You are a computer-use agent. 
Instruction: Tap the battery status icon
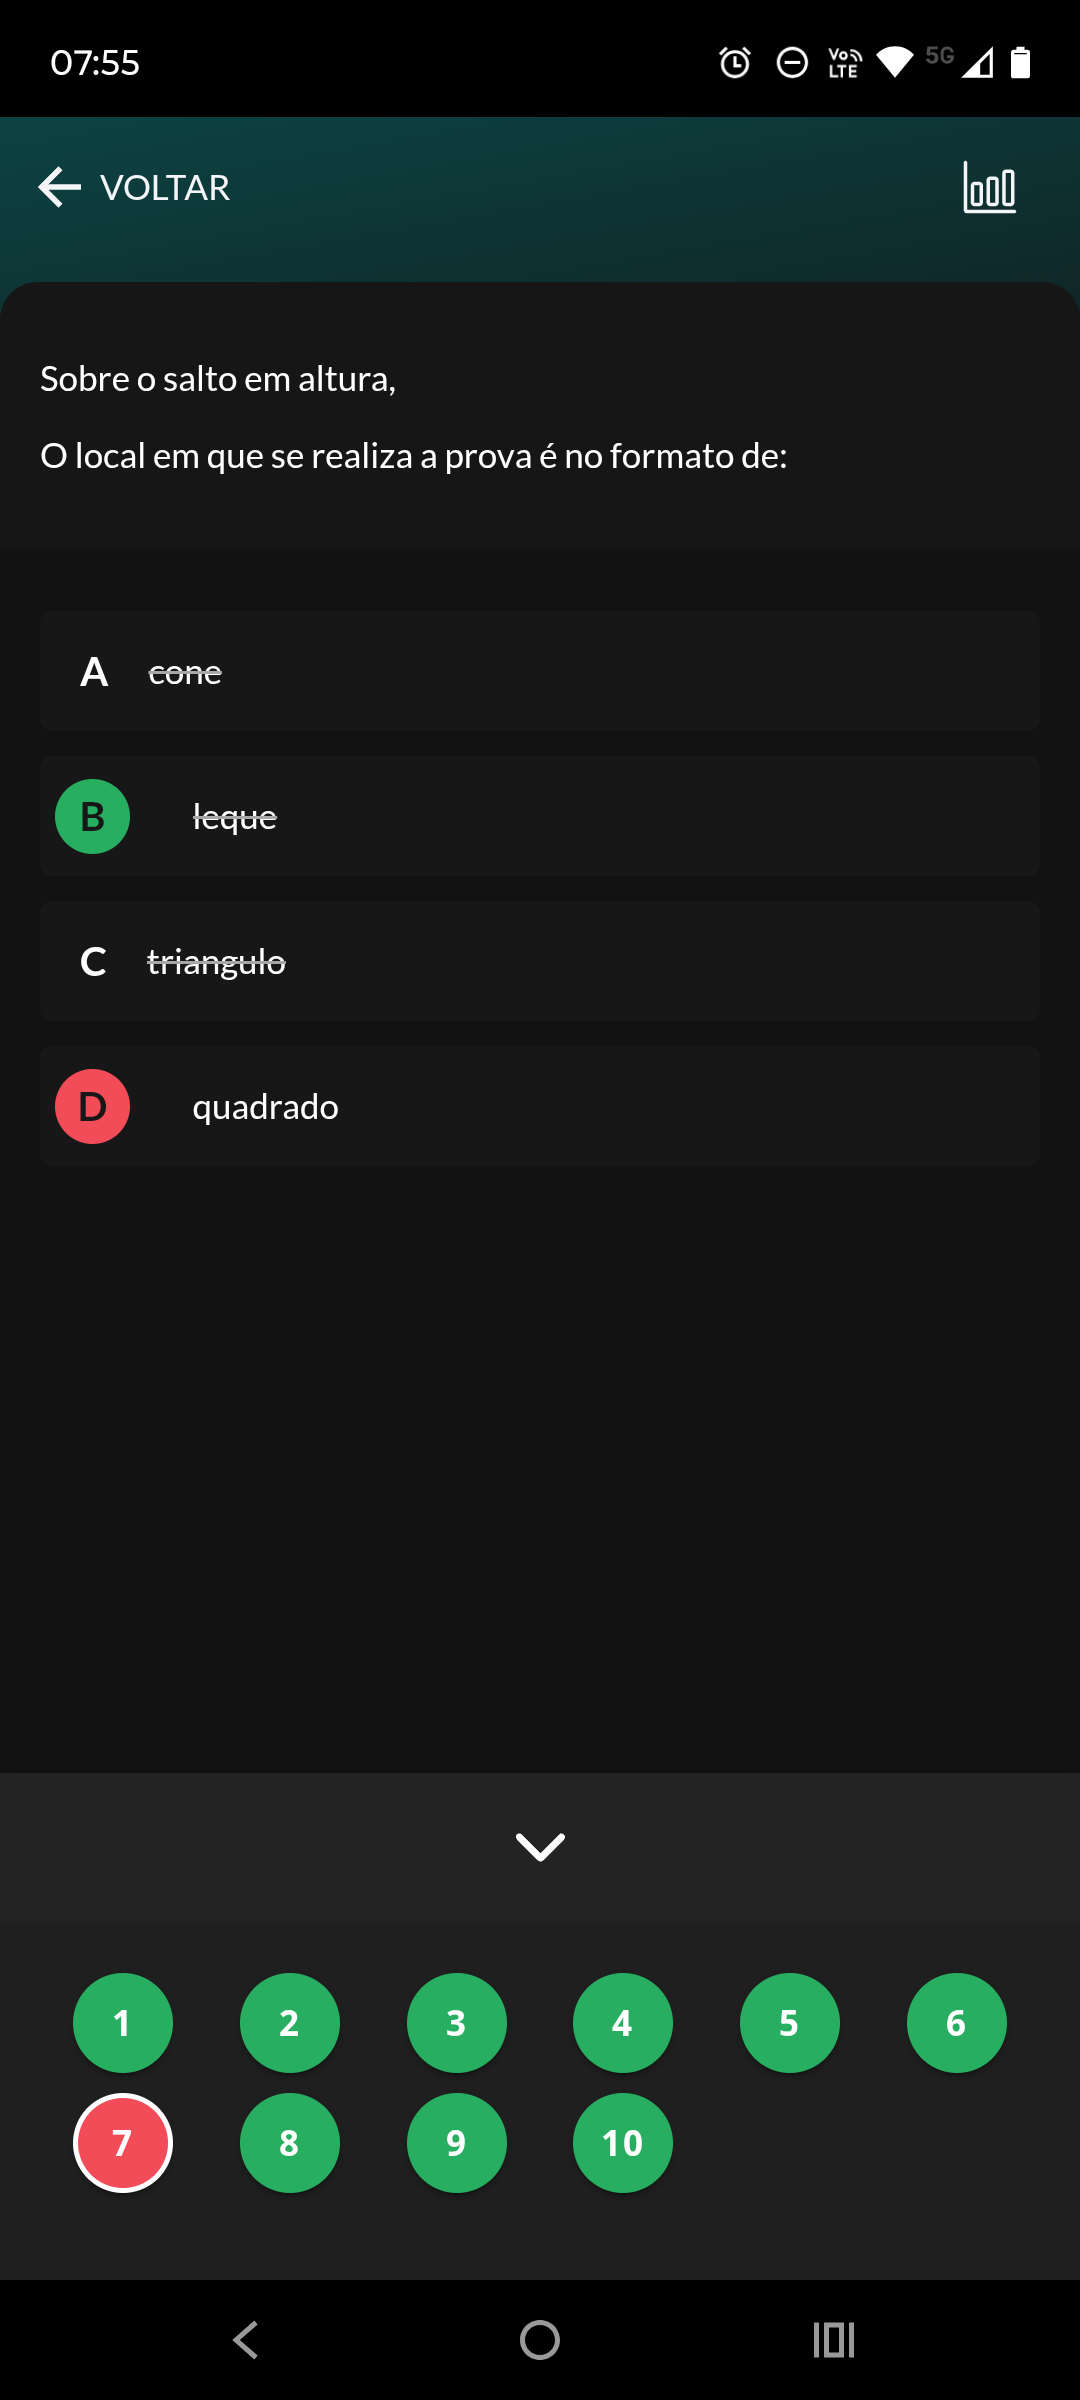1020,63
